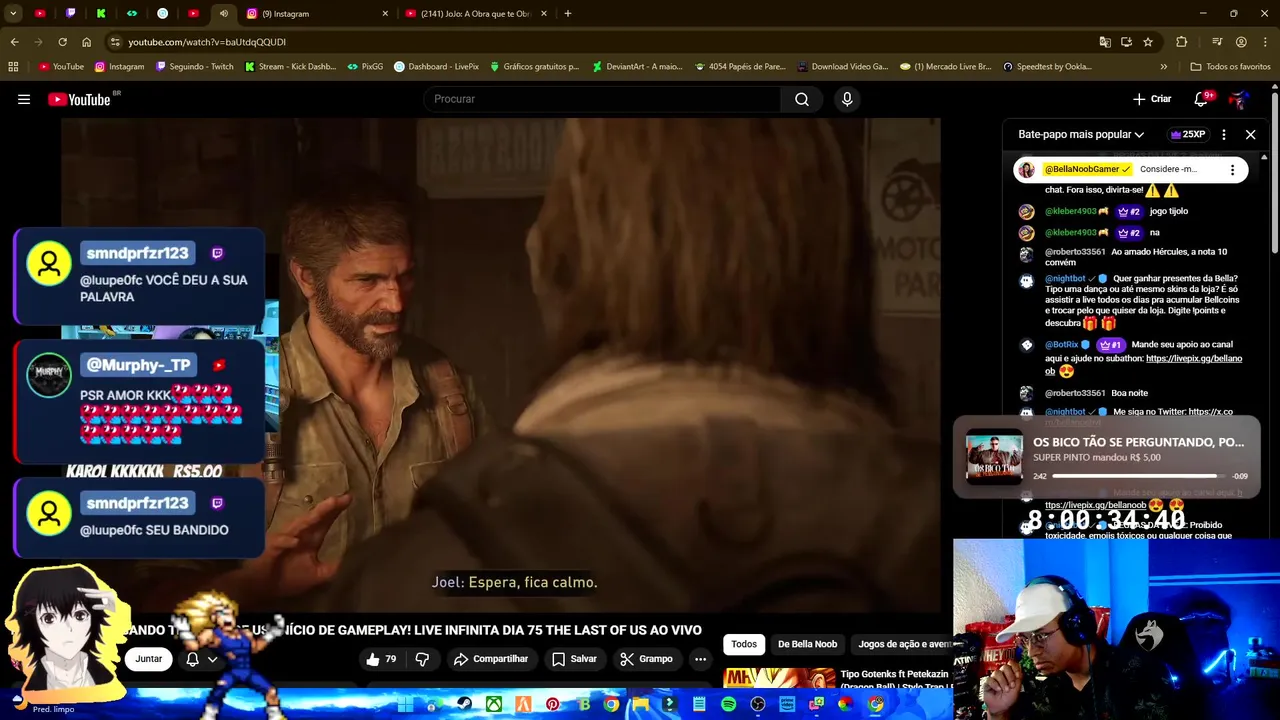This screenshot has width=1280, height=720.
Task: Like the video with thumbs up
Action: tap(381, 659)
